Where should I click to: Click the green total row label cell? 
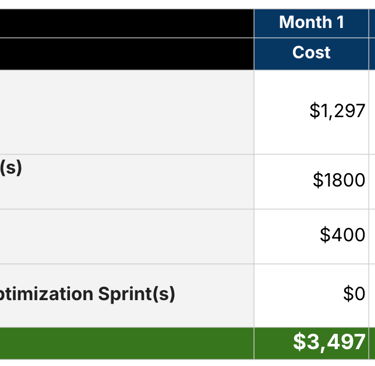[x=127, y=343]
